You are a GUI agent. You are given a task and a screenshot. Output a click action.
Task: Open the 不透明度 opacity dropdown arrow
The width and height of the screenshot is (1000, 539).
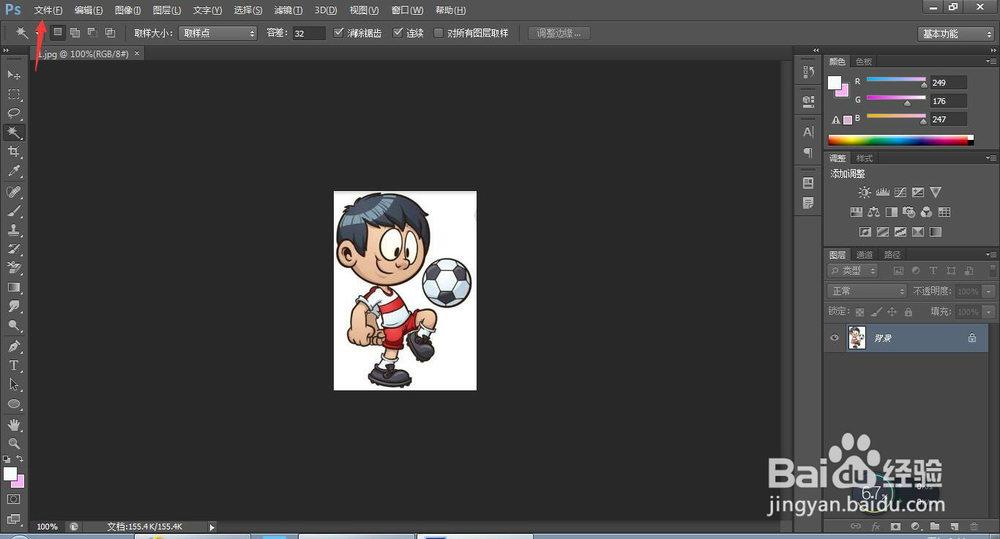click(x=989, y=291)
